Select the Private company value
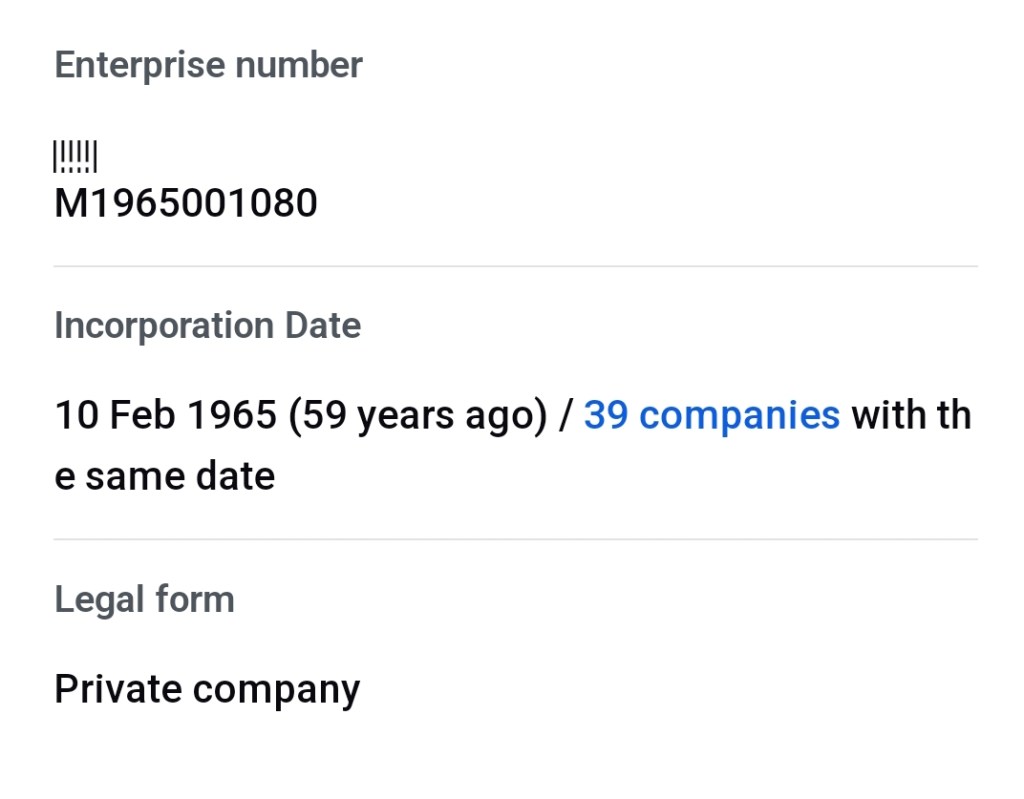Image resolution: width=1024 pixels, height=799 pixels. 207,689
